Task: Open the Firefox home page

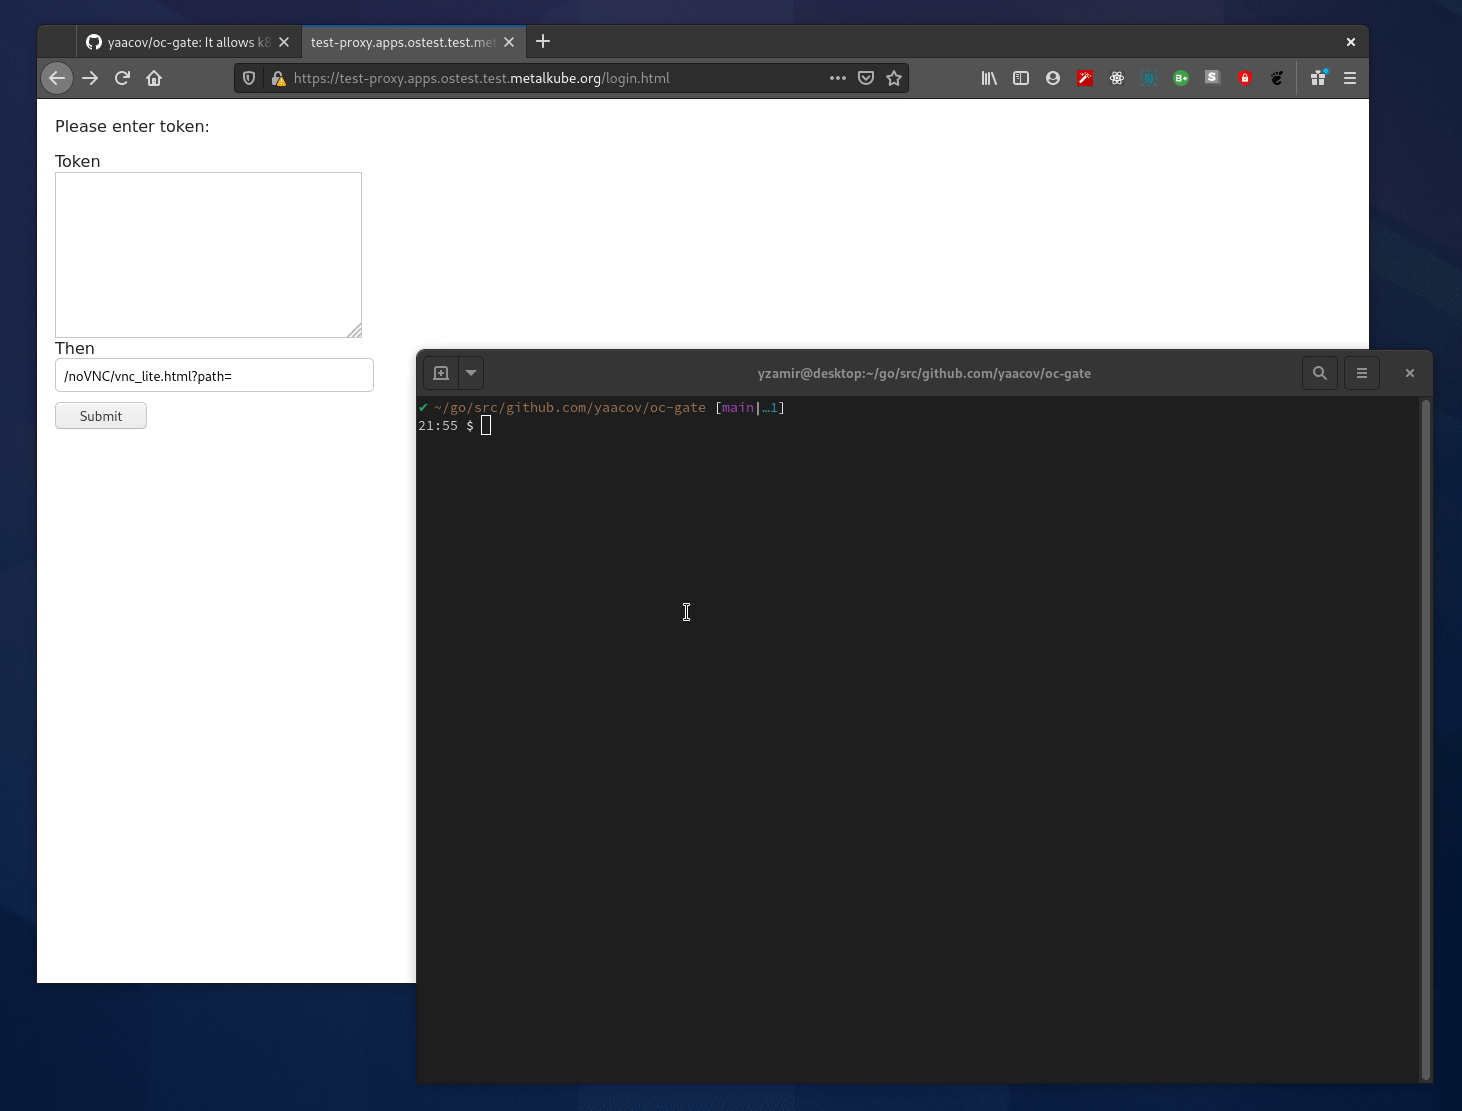Action: [x=154, y=78]
